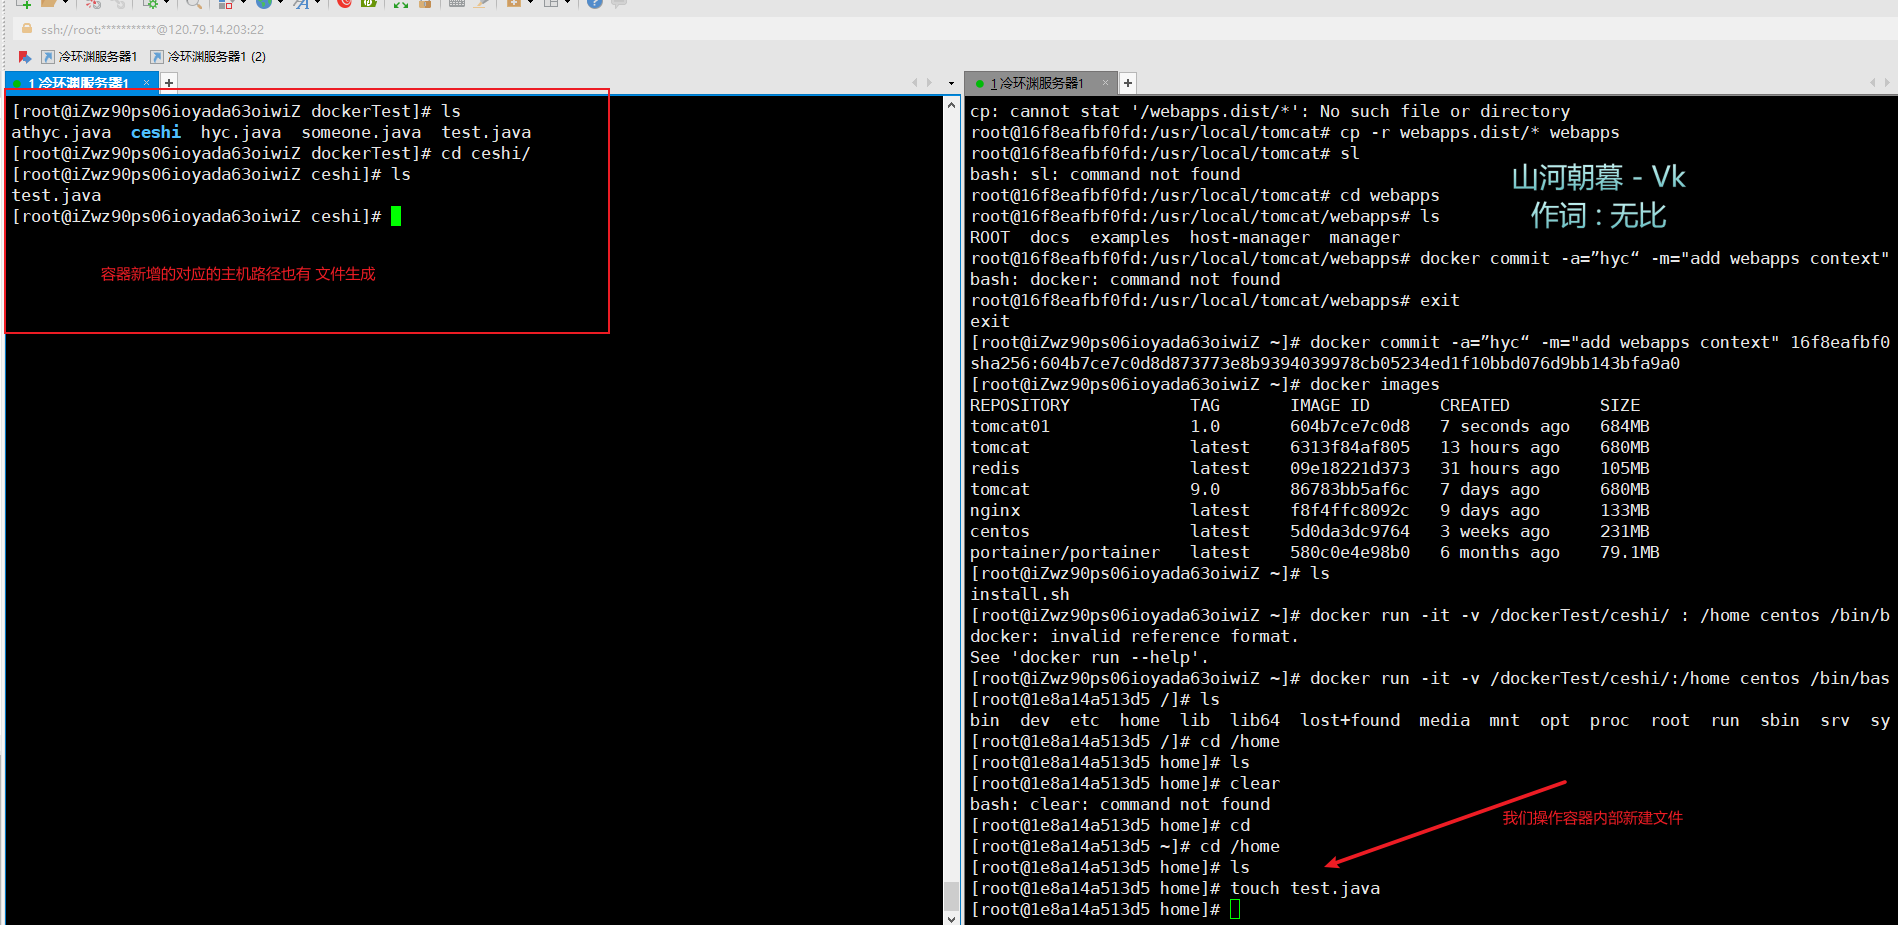Viewport: 1898px width, 925px height.
Task: Expand the dropdown arrow beside the open folder icon
Action: [65, 4]
